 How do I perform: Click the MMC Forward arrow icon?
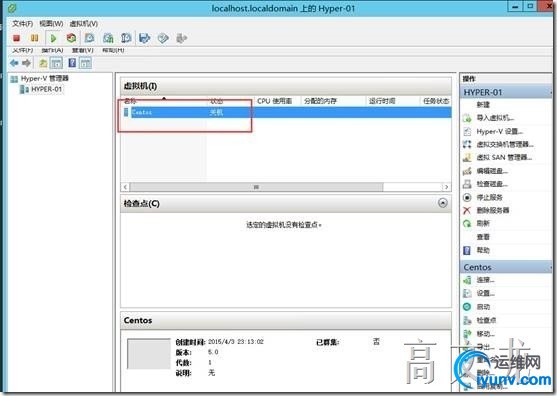[x=27, y=63]
